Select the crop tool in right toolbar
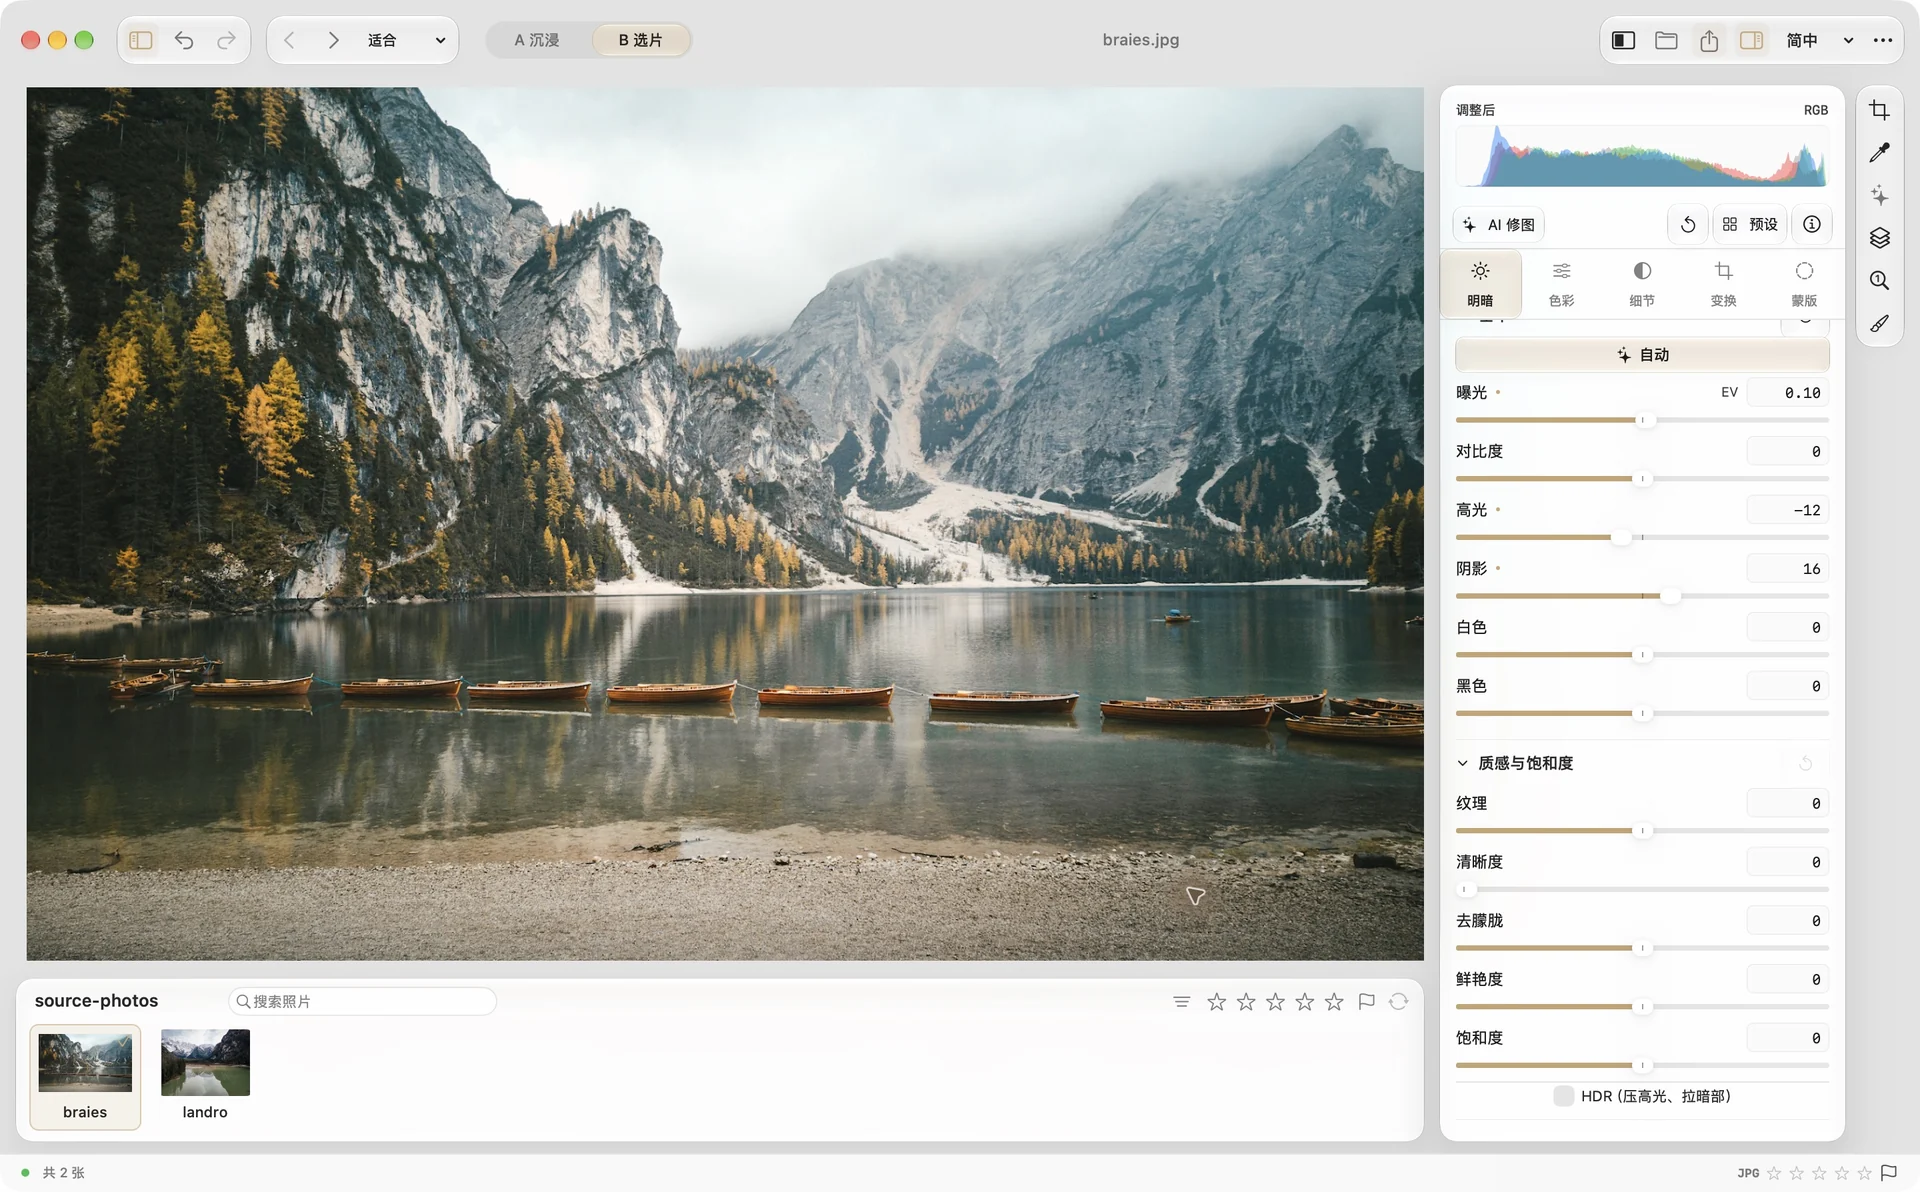 1879,110
